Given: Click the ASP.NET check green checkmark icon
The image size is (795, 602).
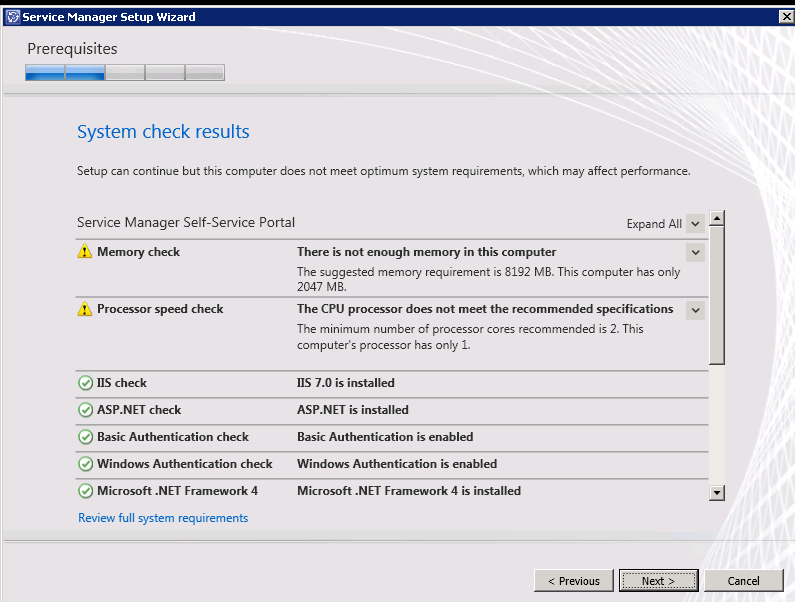Looking at the screenshot, I should coord(85,410).
